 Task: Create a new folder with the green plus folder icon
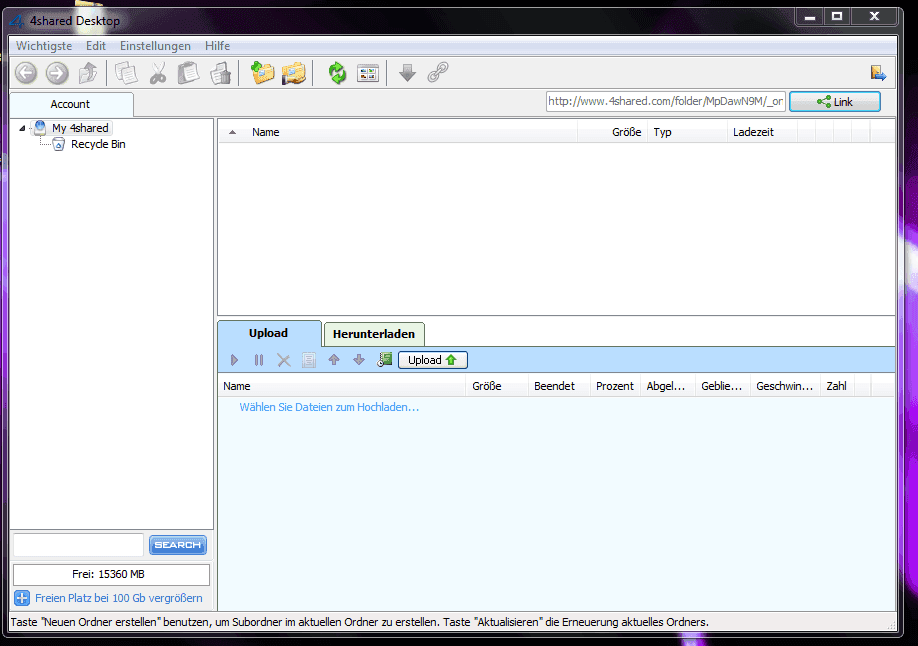[262, 73]
